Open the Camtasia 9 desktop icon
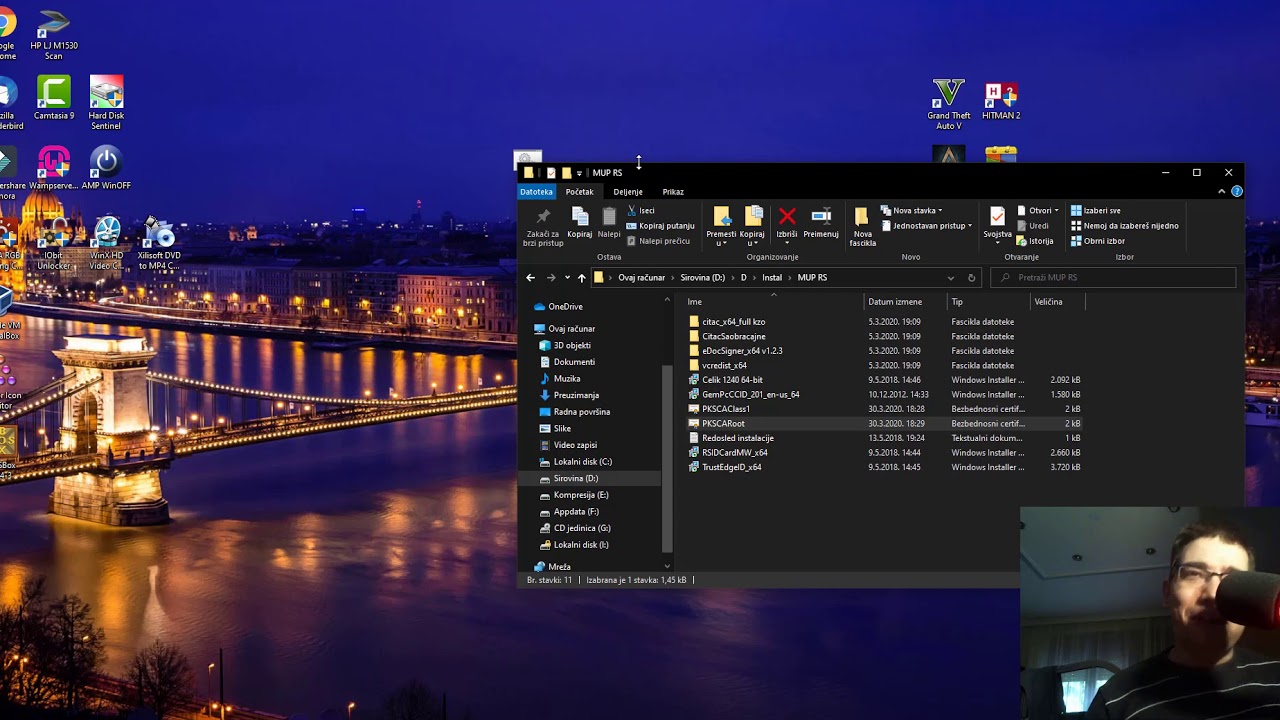The width and height of the screenshot is (1280, 720). (54, 98)
